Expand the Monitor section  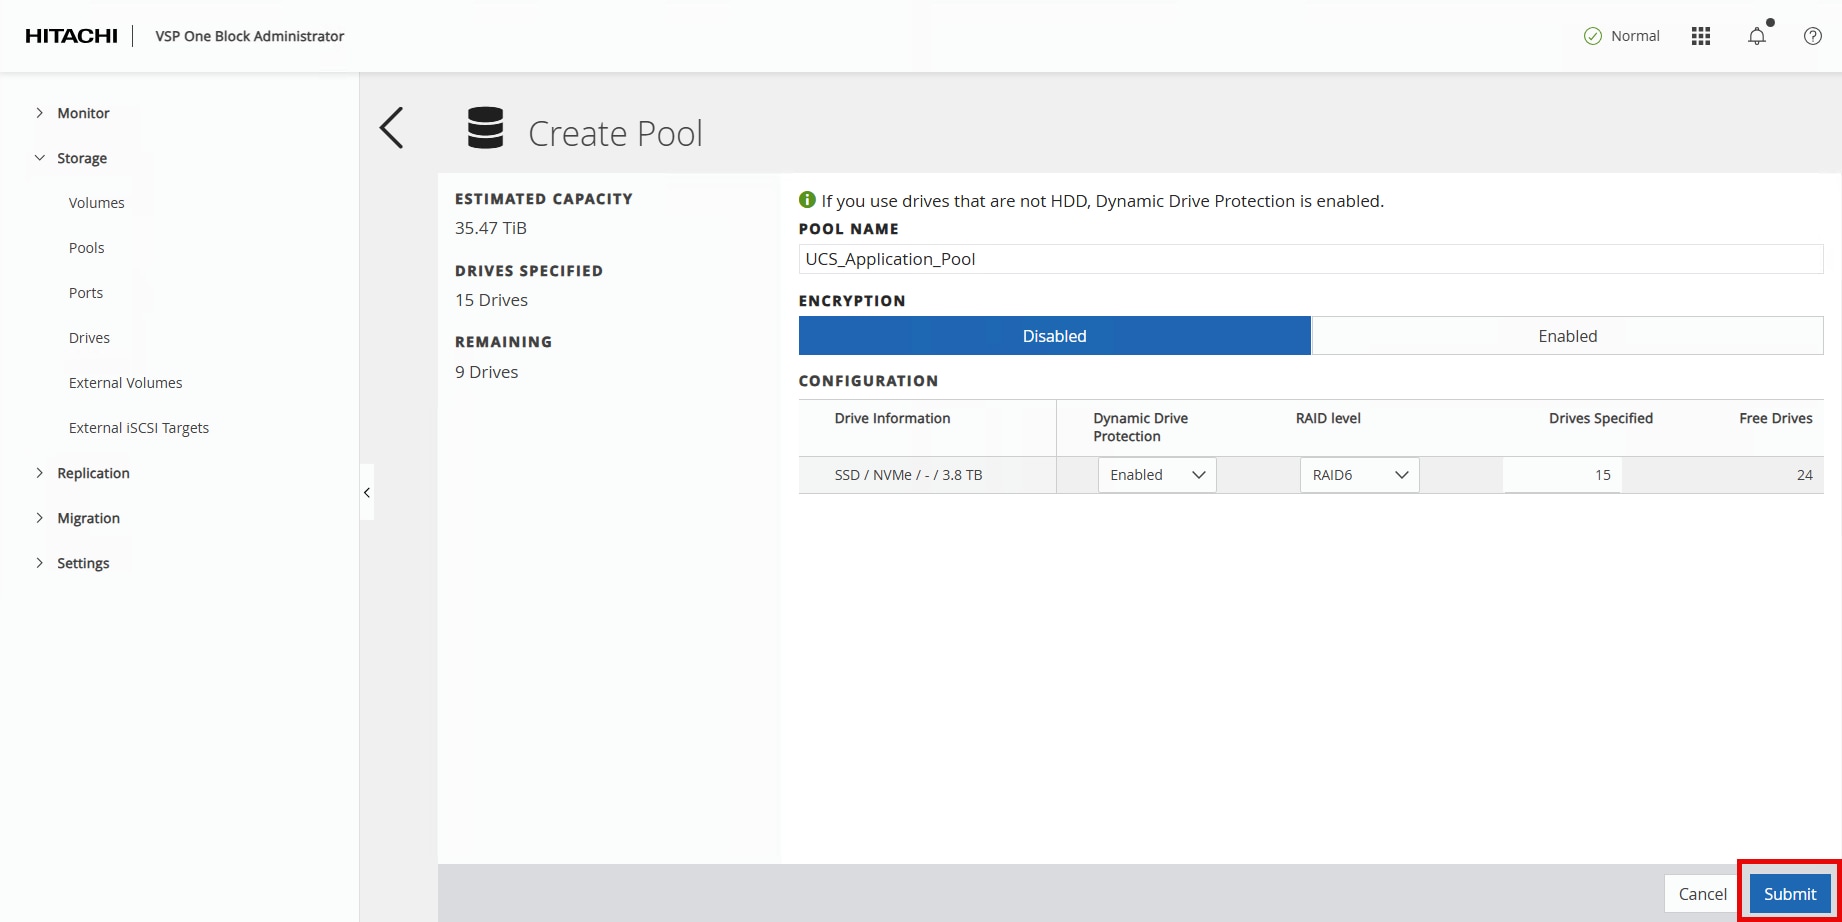tap(83, 113)
